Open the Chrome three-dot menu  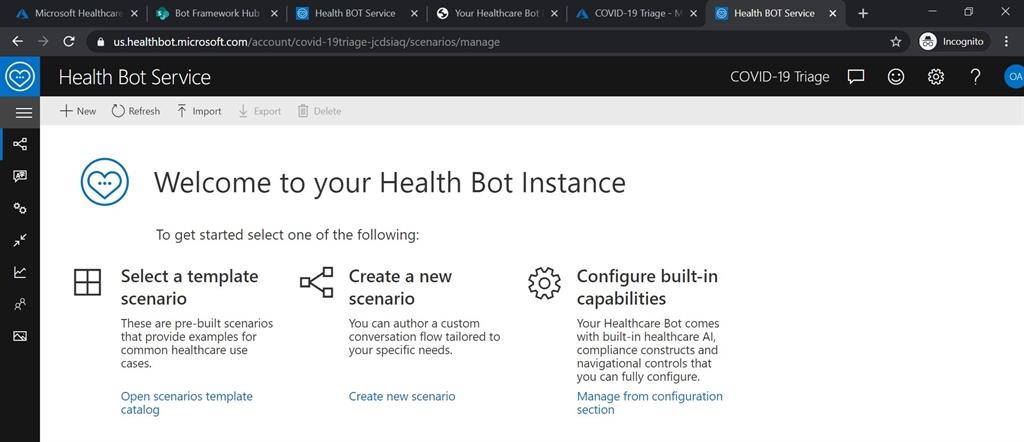point(1006,41)
